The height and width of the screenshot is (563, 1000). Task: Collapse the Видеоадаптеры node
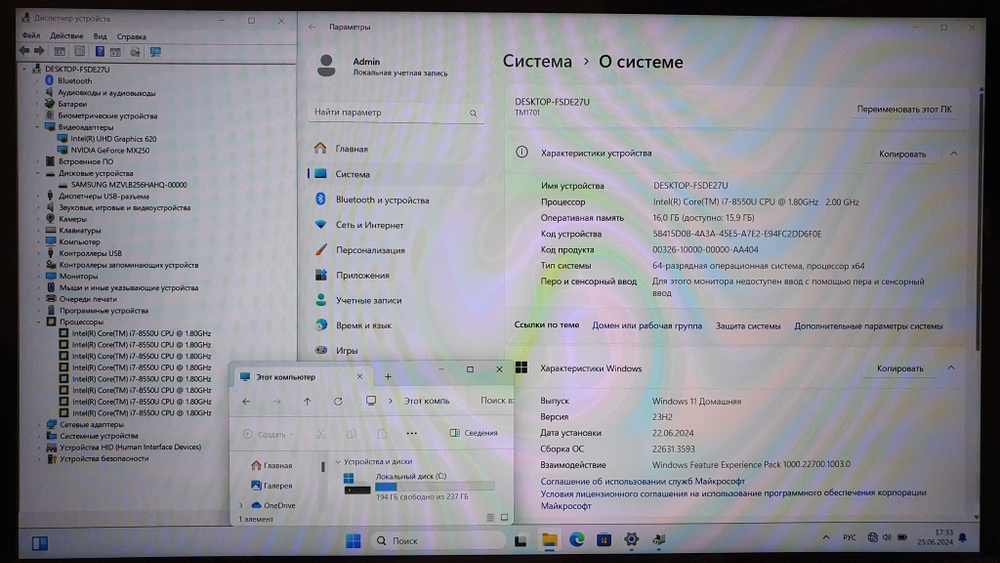38,127
